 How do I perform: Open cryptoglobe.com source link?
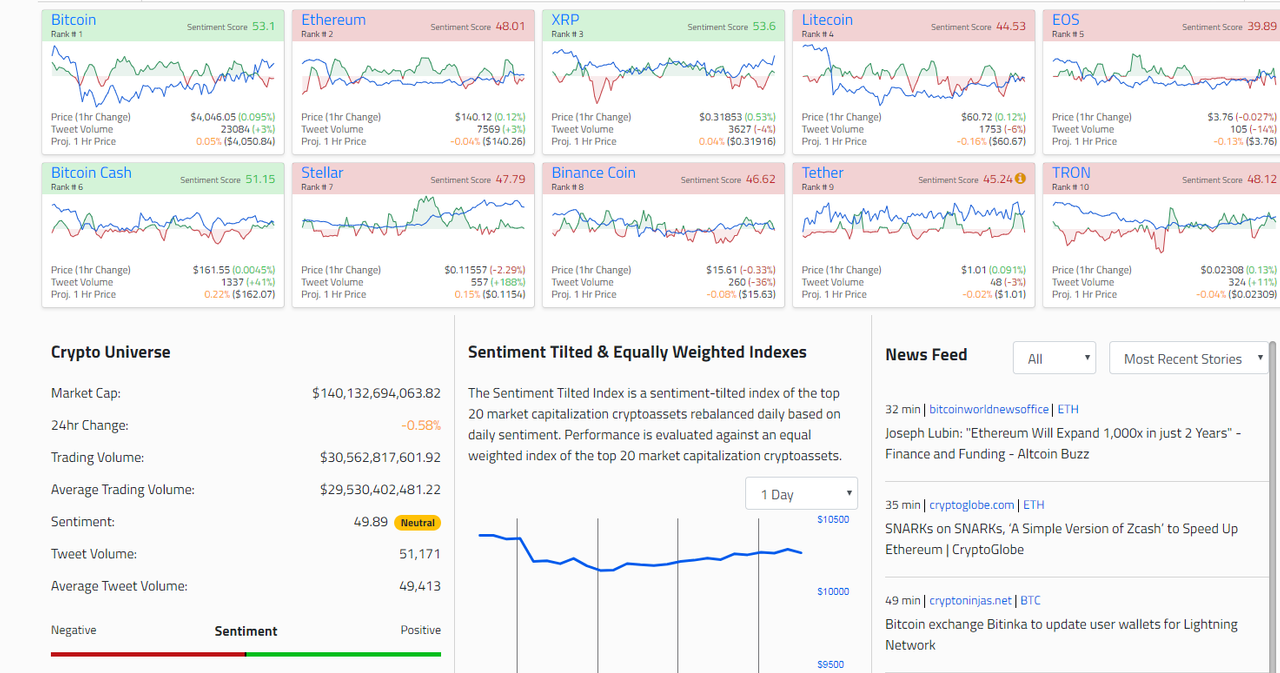[x=972, y=505]
